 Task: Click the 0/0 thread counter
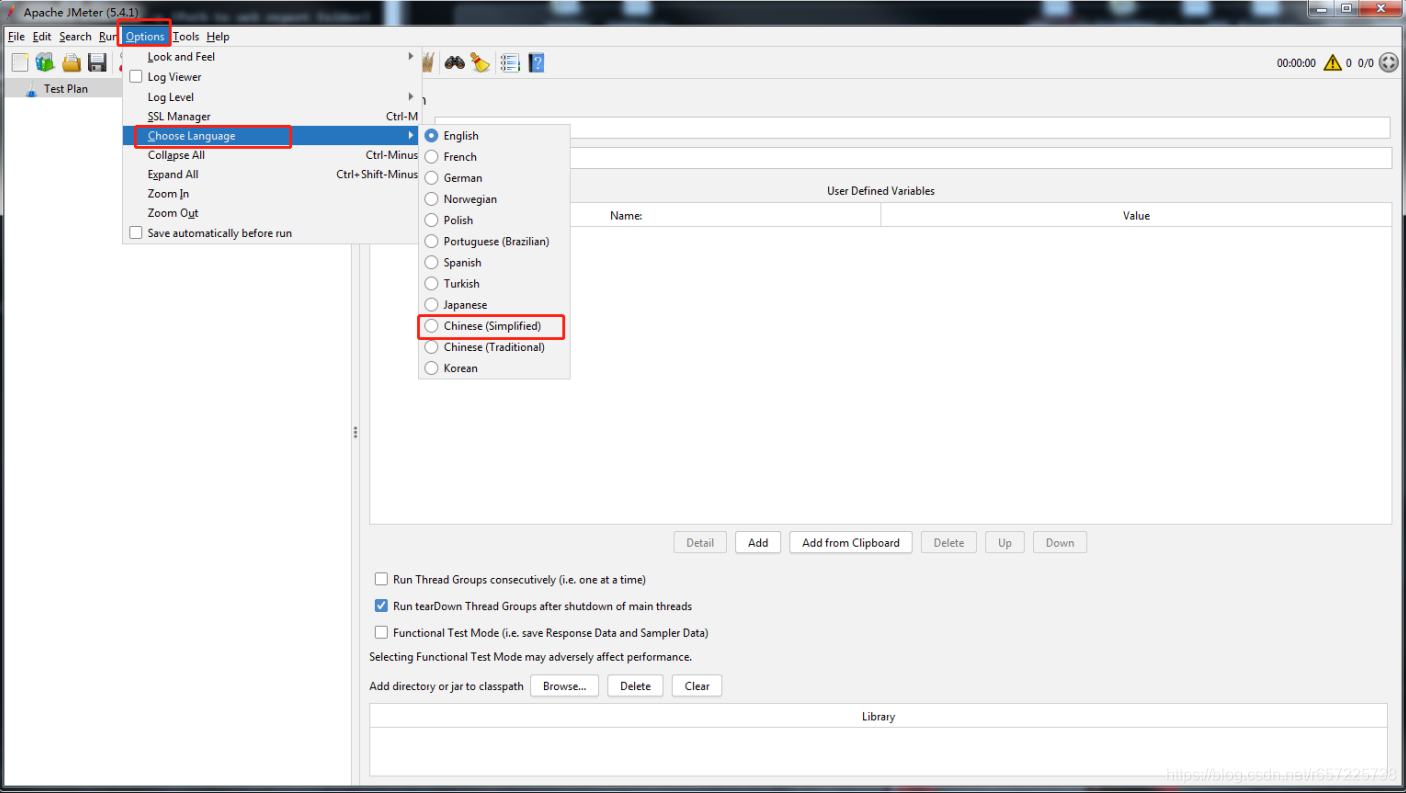[x=1365, y=63]
